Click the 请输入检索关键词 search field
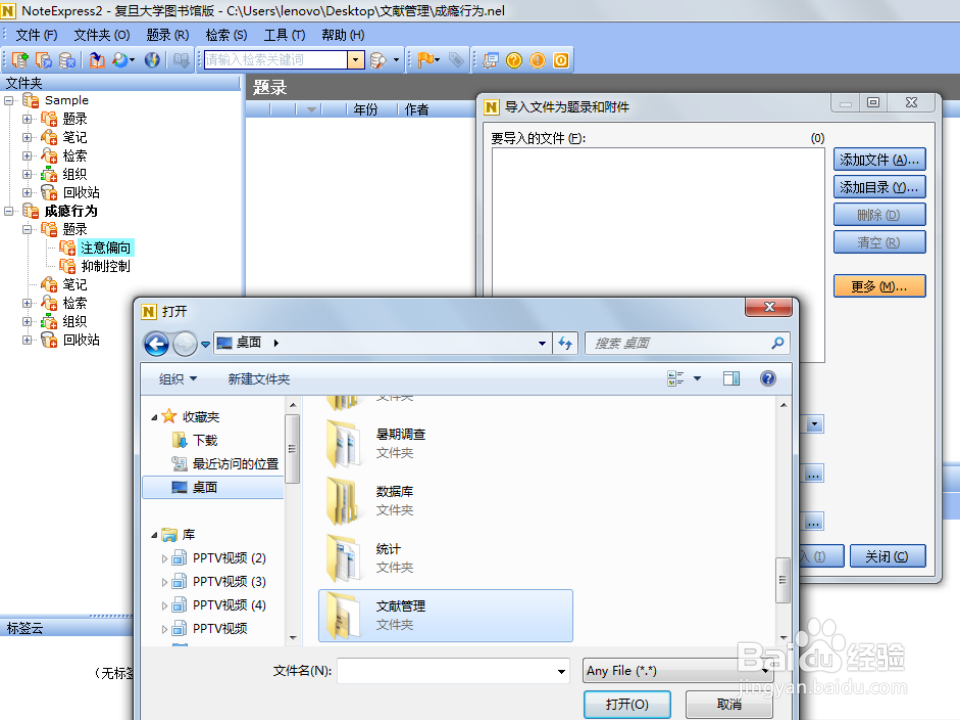Image resolution: width=960 pixels, height=720 pixels. (276, 60)
